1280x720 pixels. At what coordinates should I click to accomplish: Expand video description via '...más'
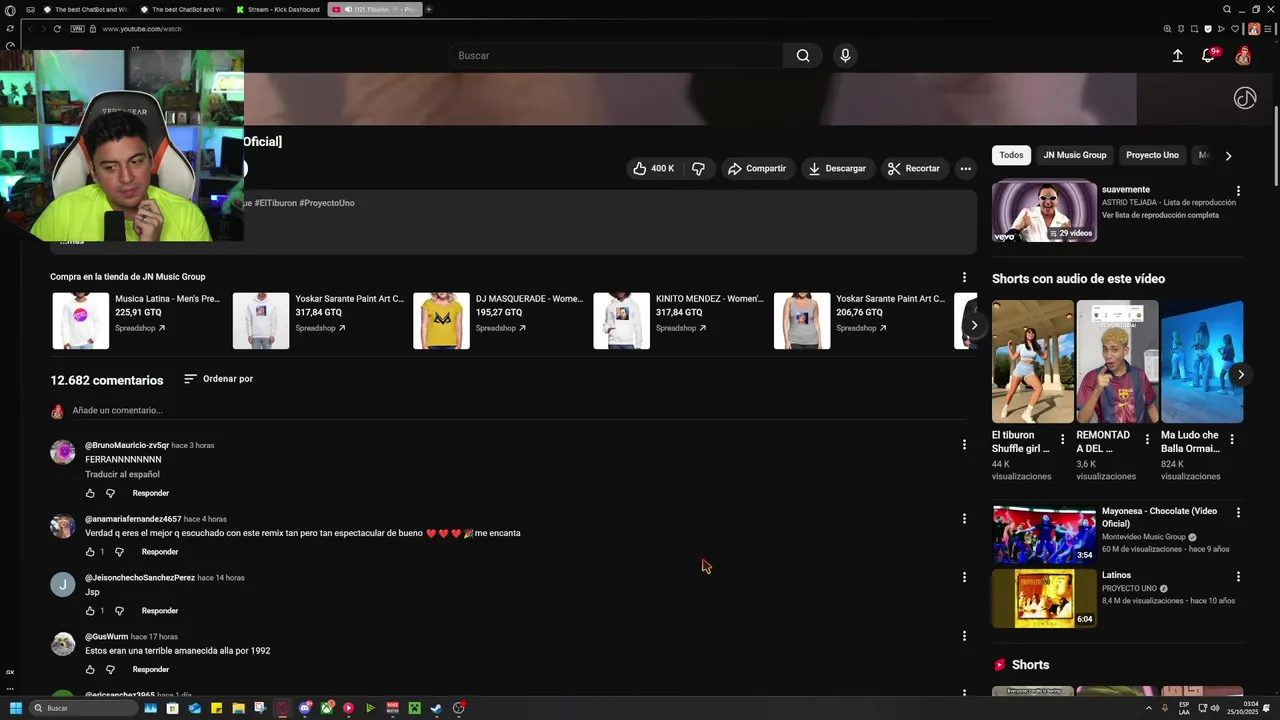71,241
